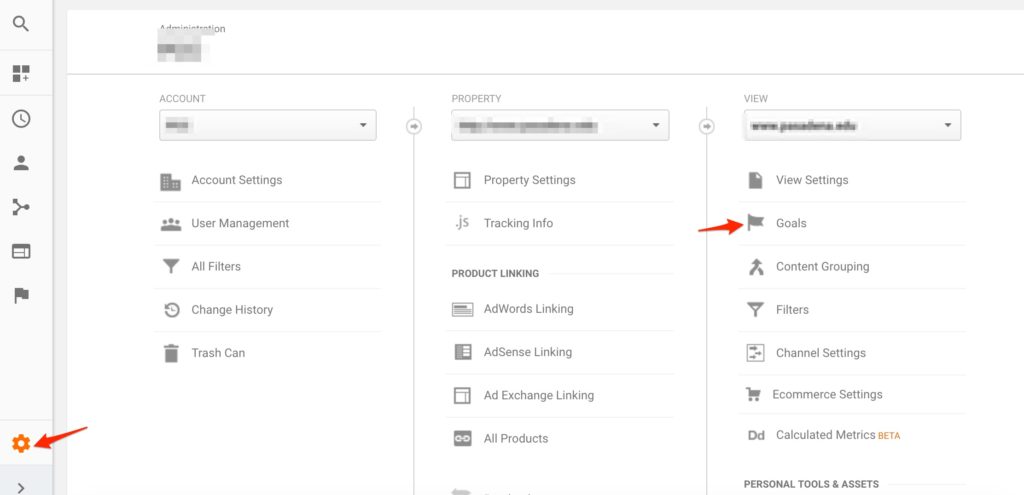Viewport: 1024px width, 495px height.
Task: Open the Customization dashboard icon
Action: (x=21, y=73)
